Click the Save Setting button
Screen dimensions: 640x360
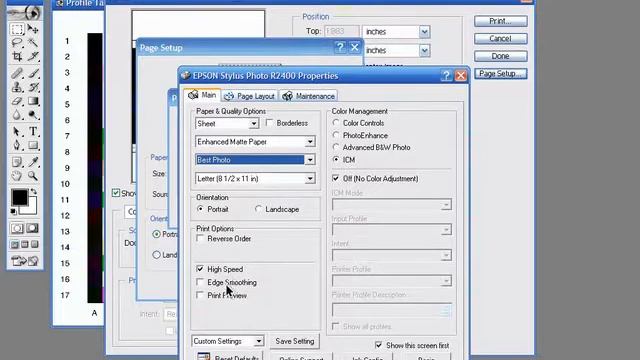295,341
